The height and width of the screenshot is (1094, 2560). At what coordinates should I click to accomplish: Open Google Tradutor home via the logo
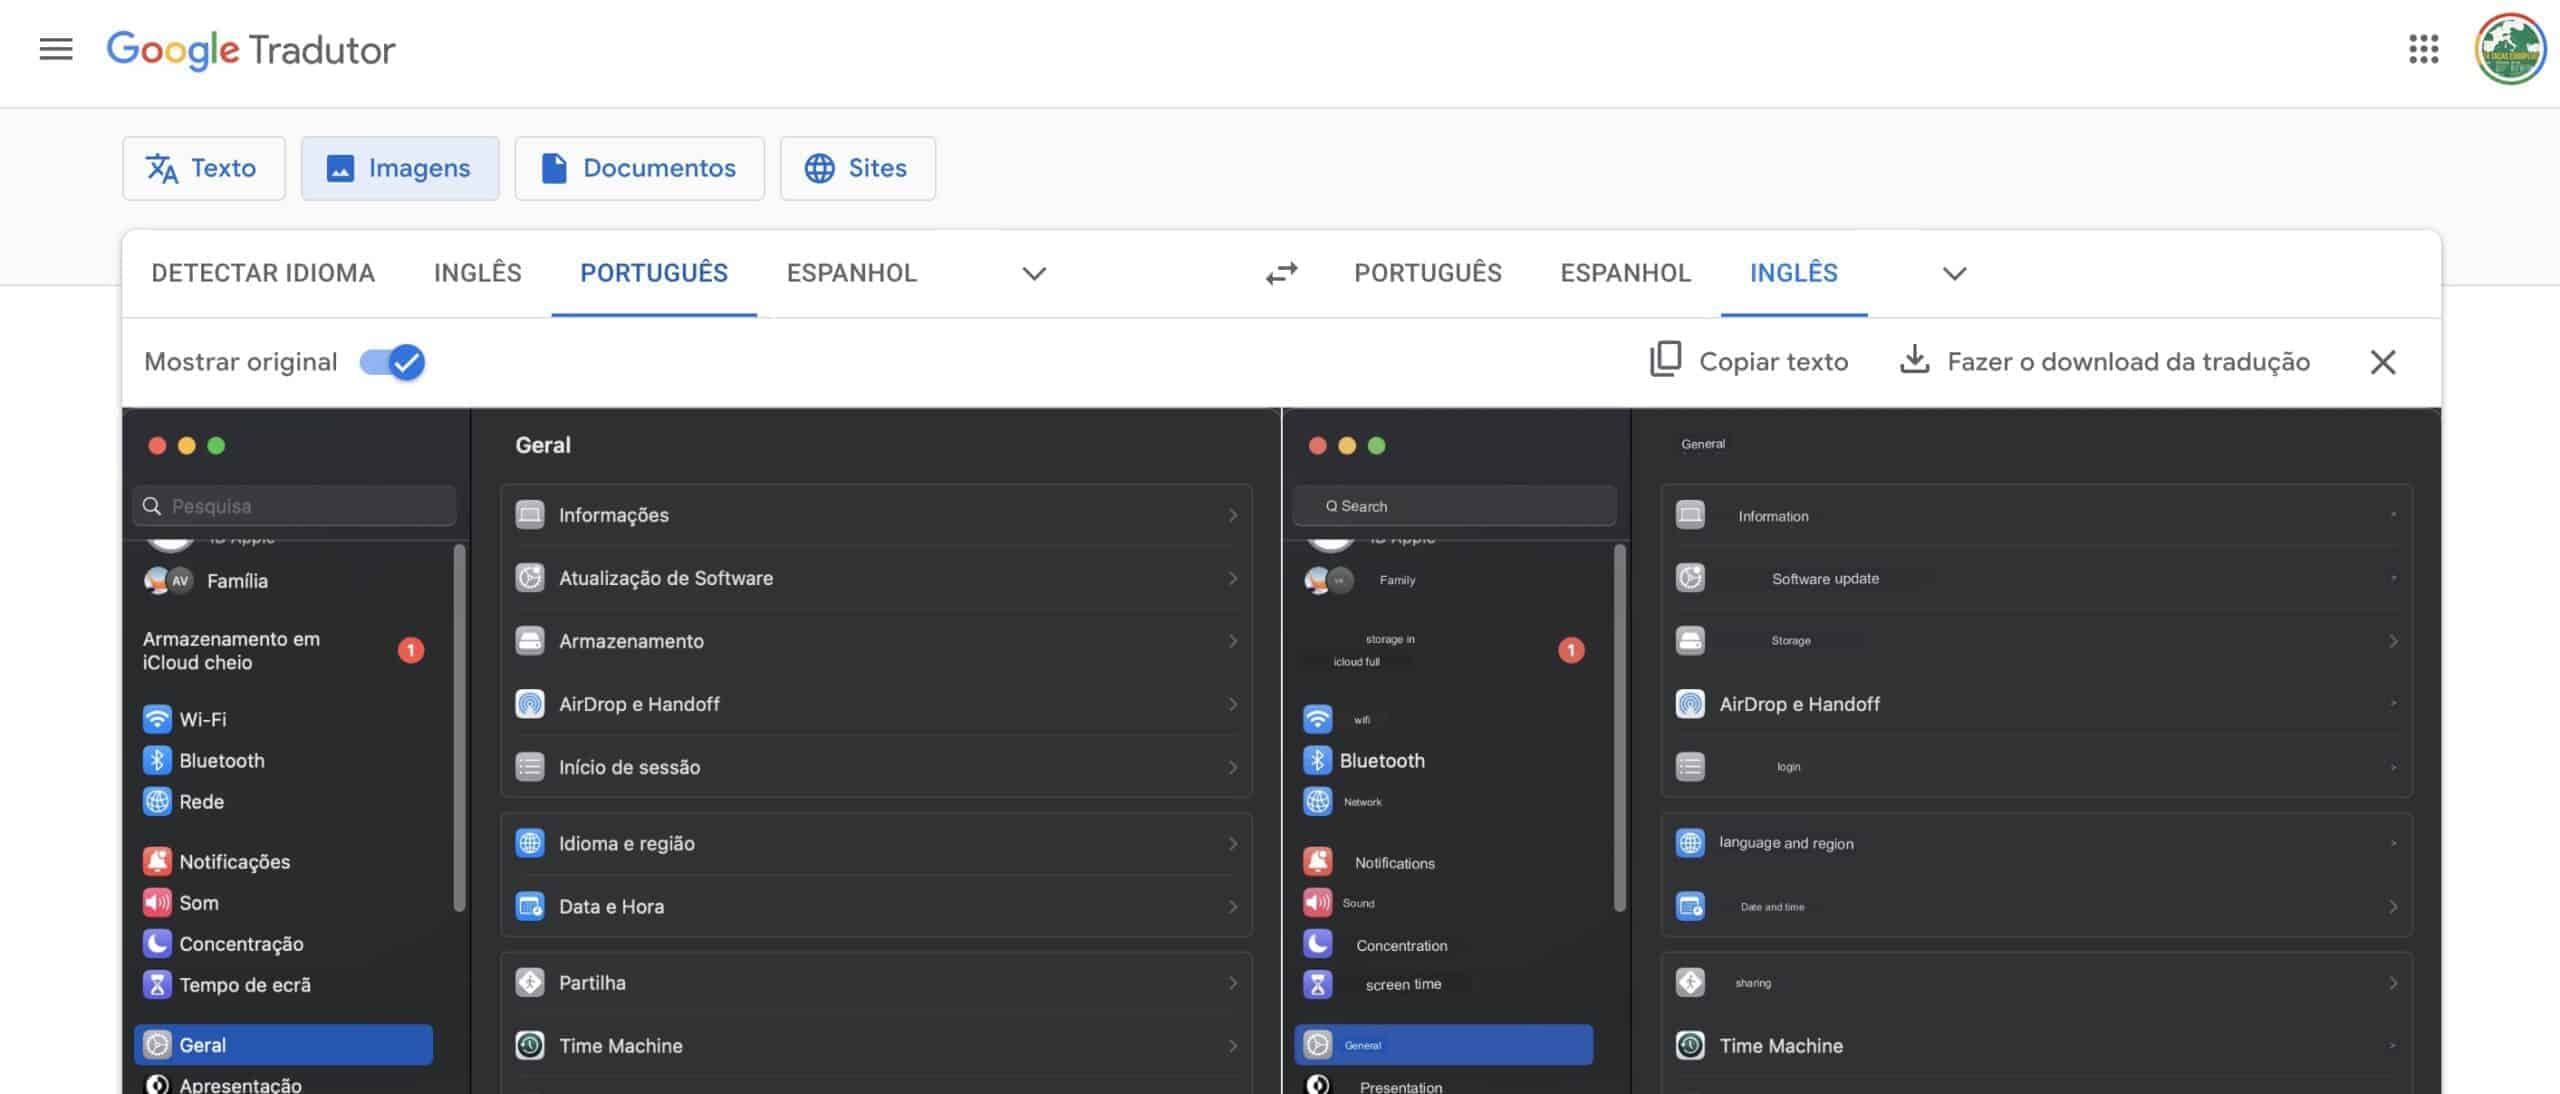250,50
